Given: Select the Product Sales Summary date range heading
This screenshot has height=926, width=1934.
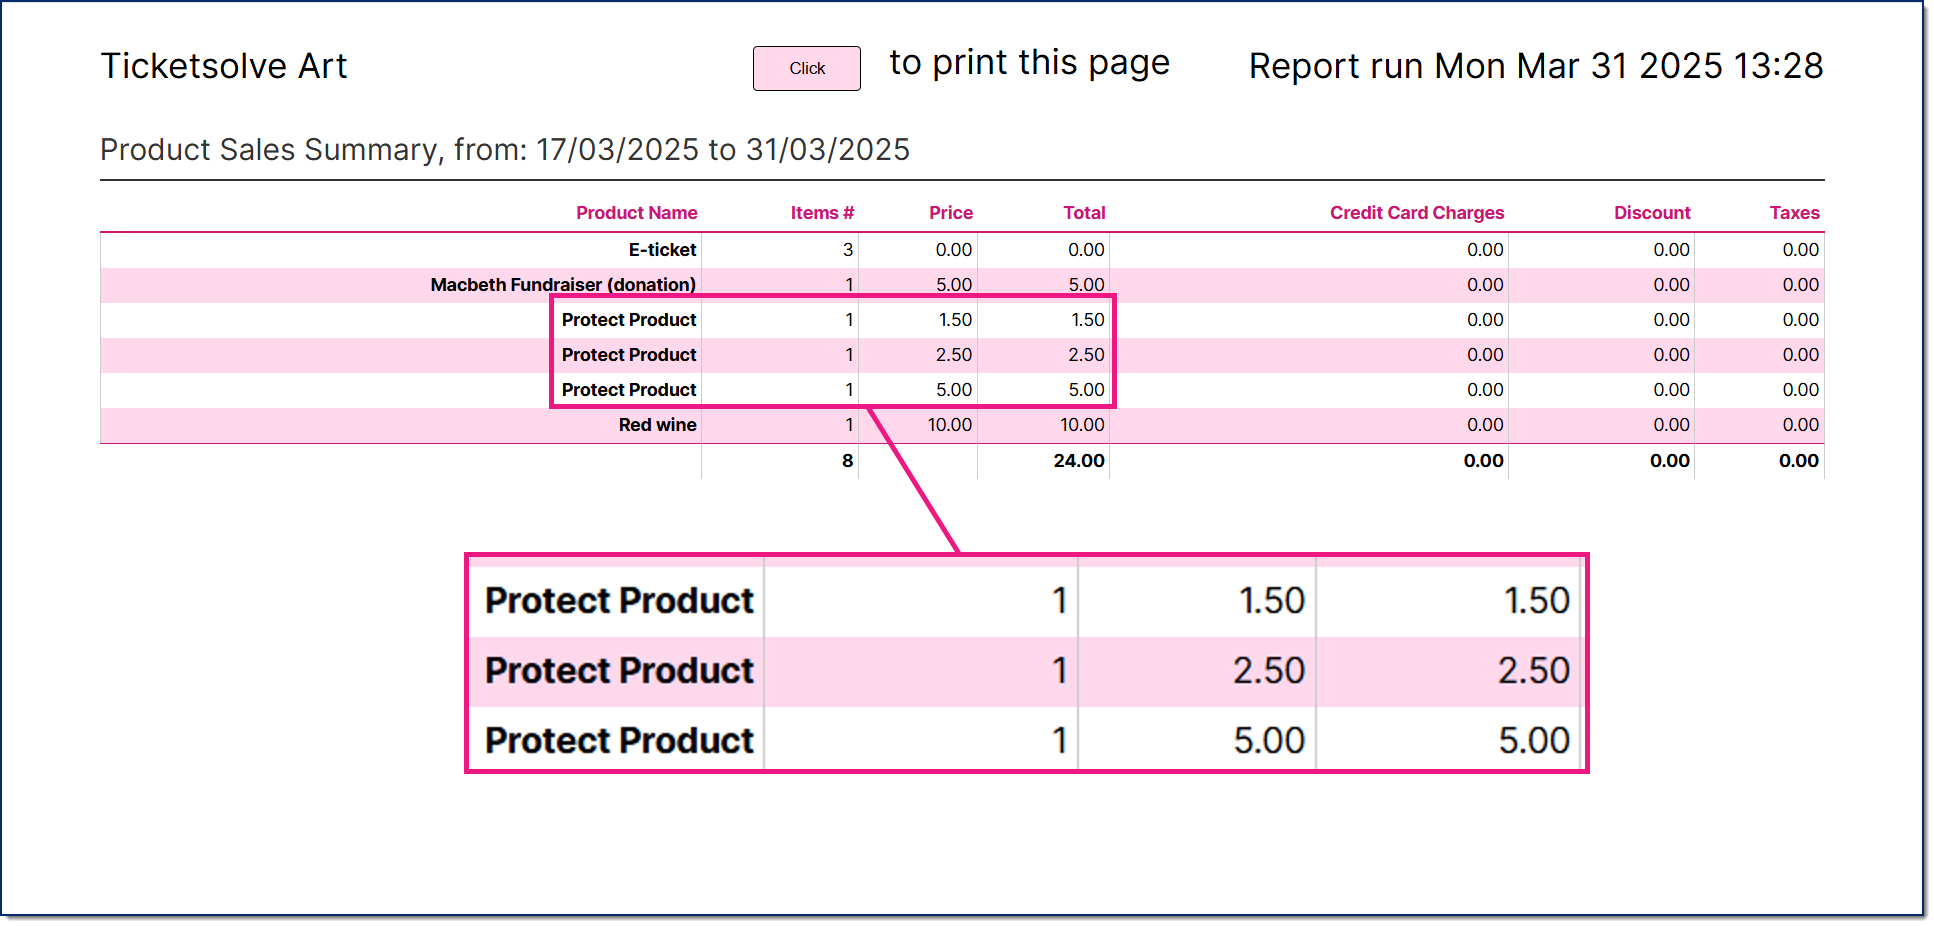Looking at the screenshot, I should click(x=505, y=150).
